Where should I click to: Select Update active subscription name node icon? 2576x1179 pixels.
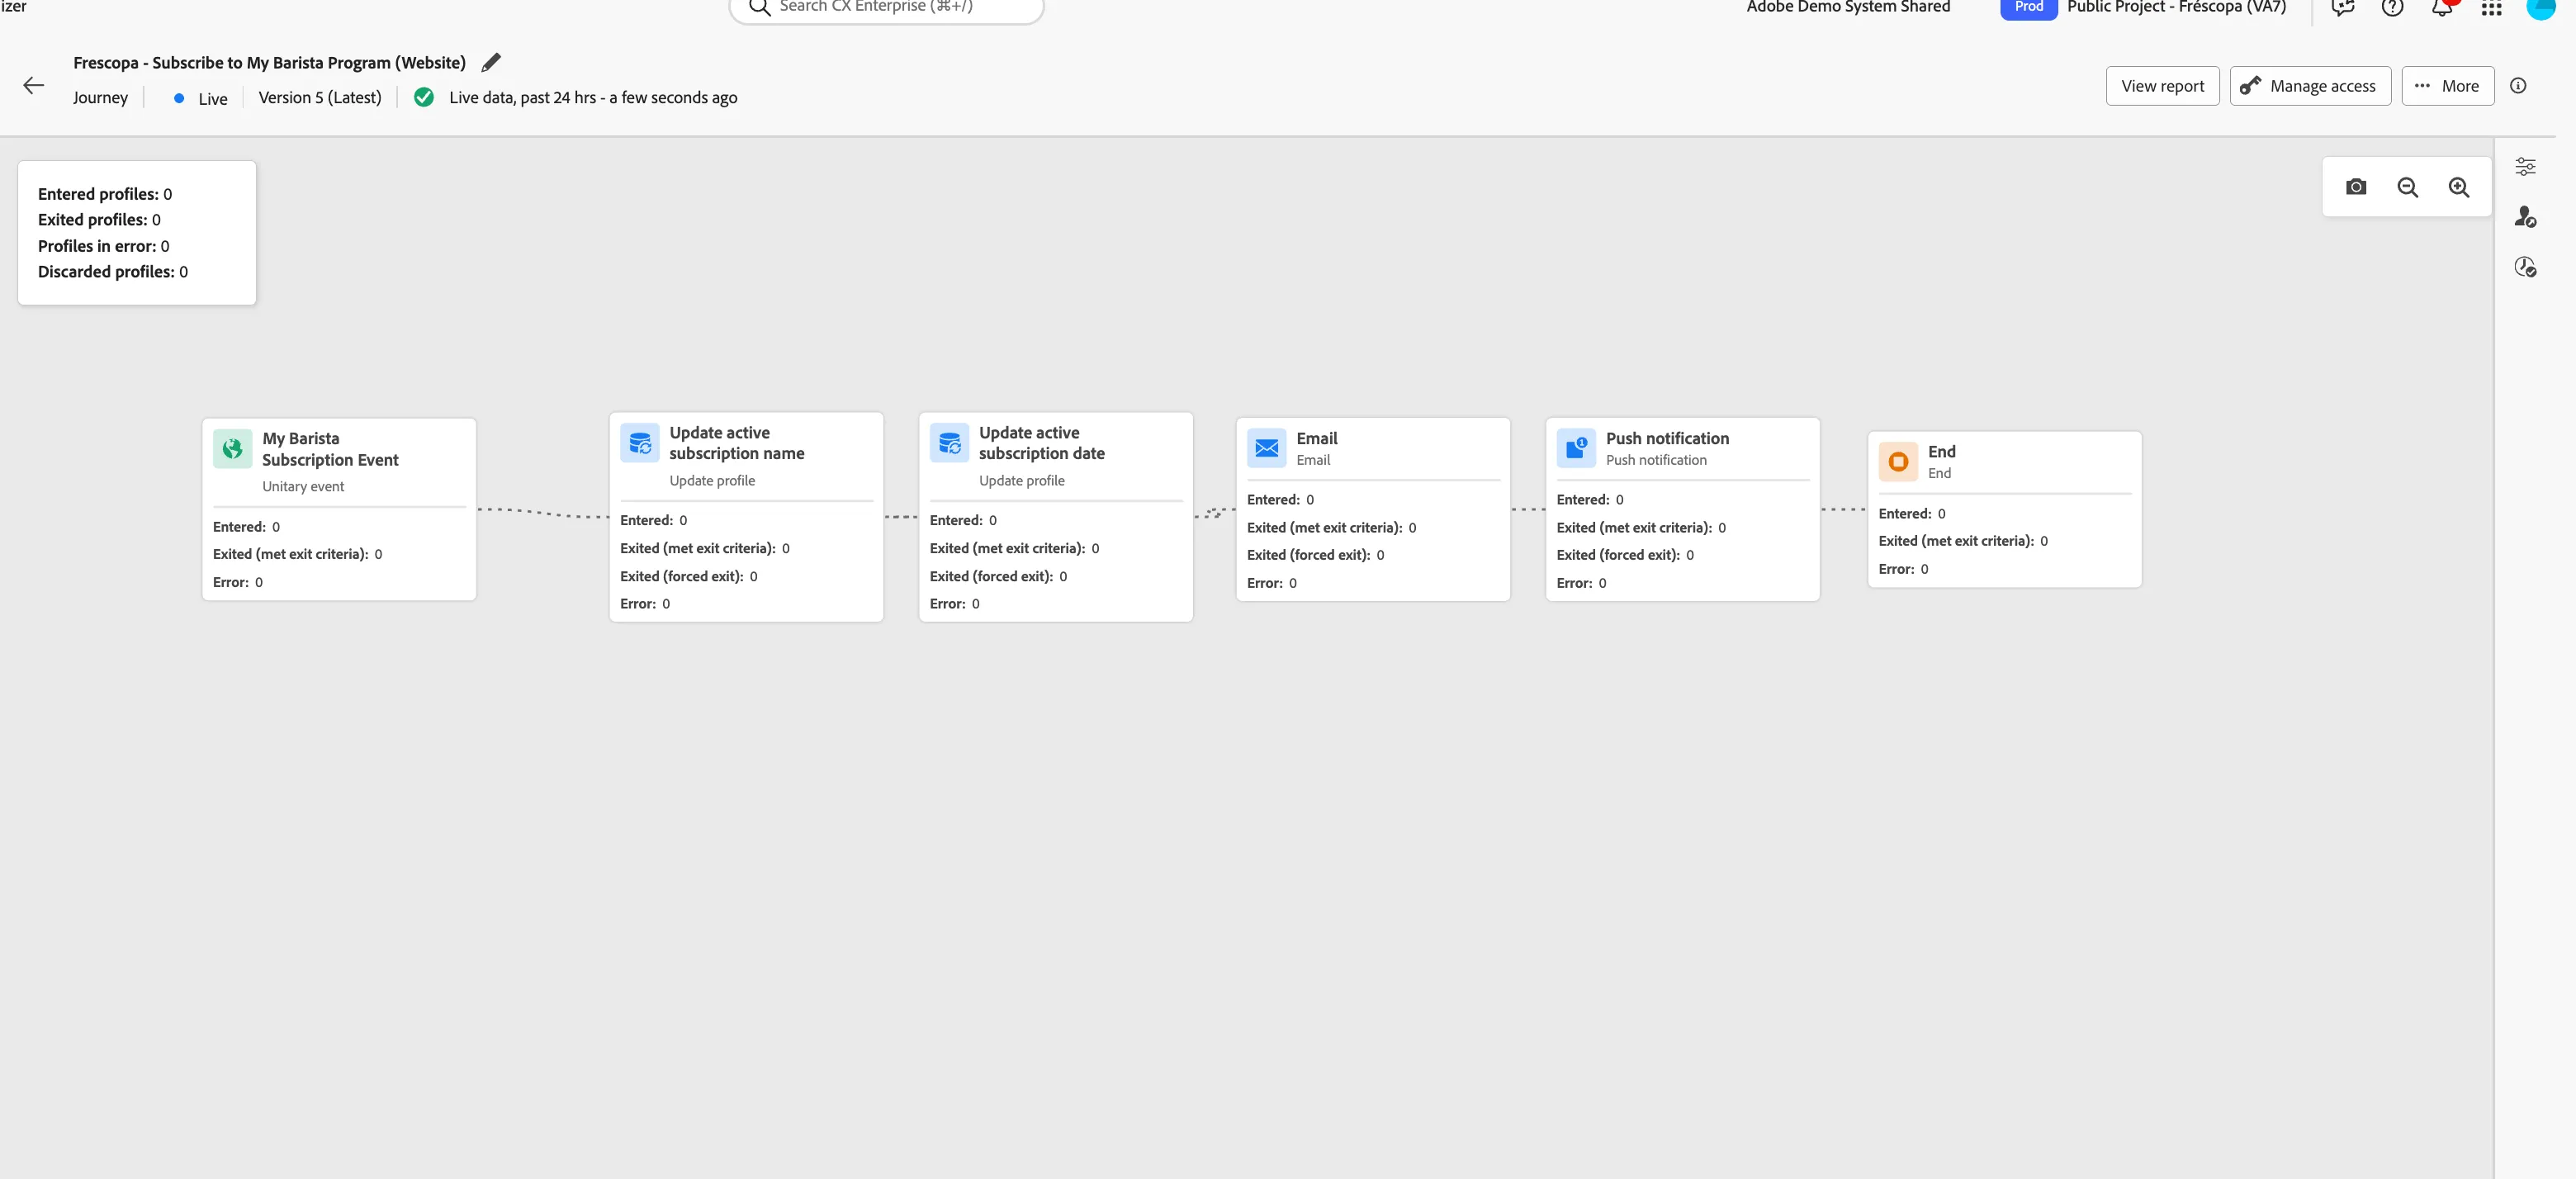[640, 443]
